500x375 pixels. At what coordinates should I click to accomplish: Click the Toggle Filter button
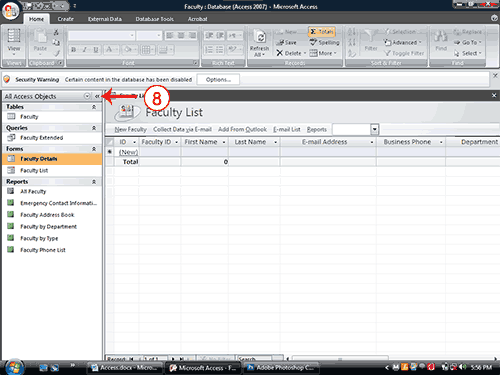pos(404,53)
